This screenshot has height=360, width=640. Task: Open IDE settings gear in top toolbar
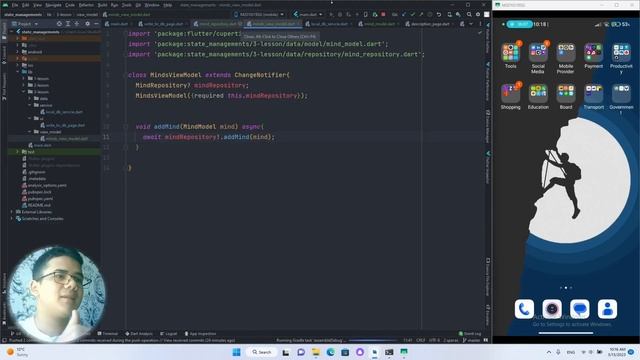[478, 14]
